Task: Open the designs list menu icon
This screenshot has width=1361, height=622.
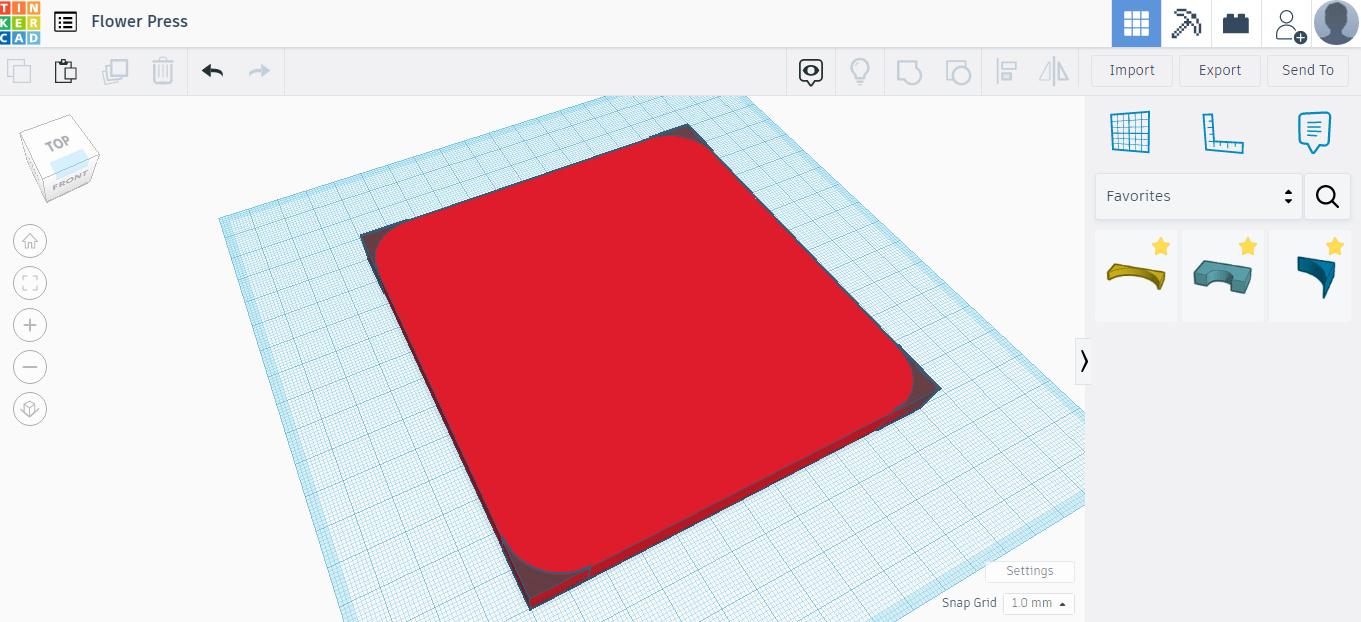Action: click(65, 22)
